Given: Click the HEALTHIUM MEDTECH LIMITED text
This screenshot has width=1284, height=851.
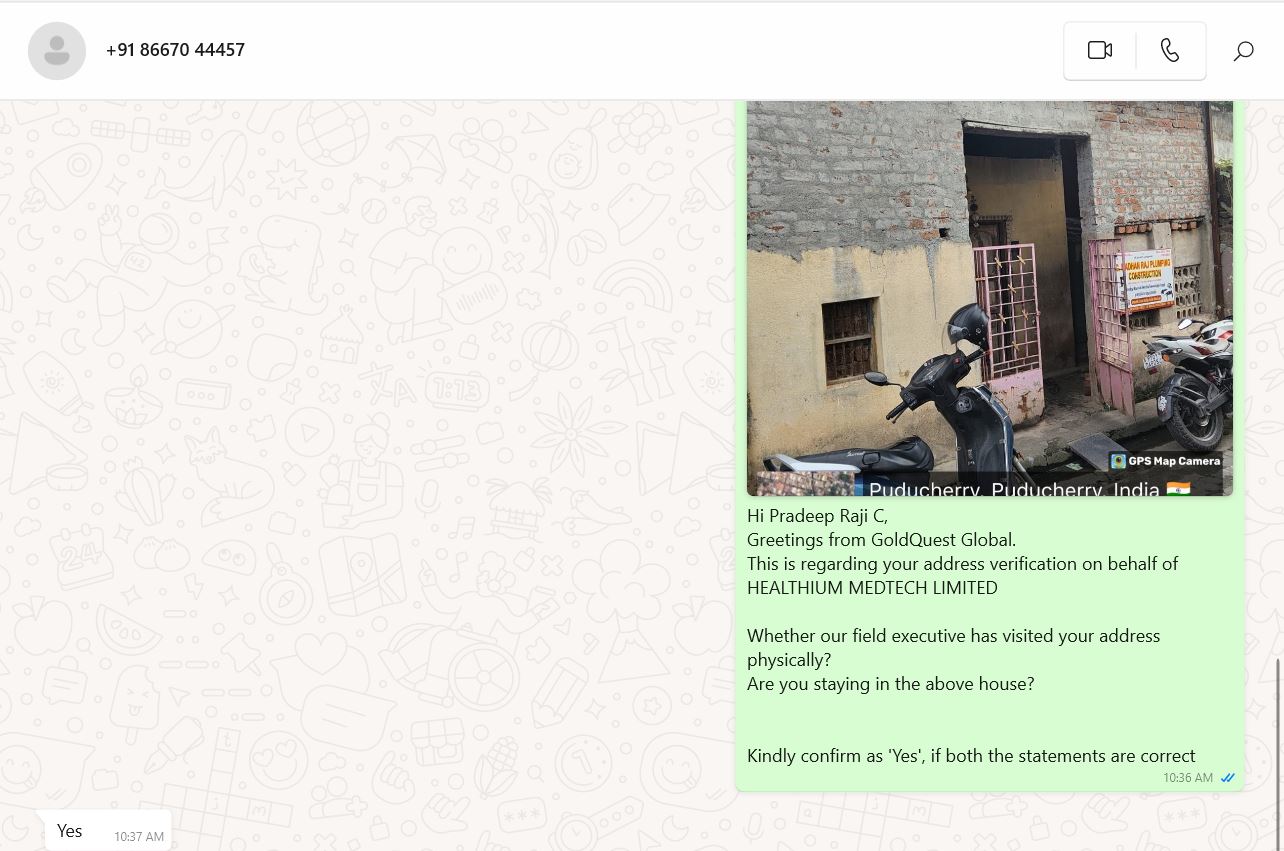Looking at the screenshot, I should (872, 588).
